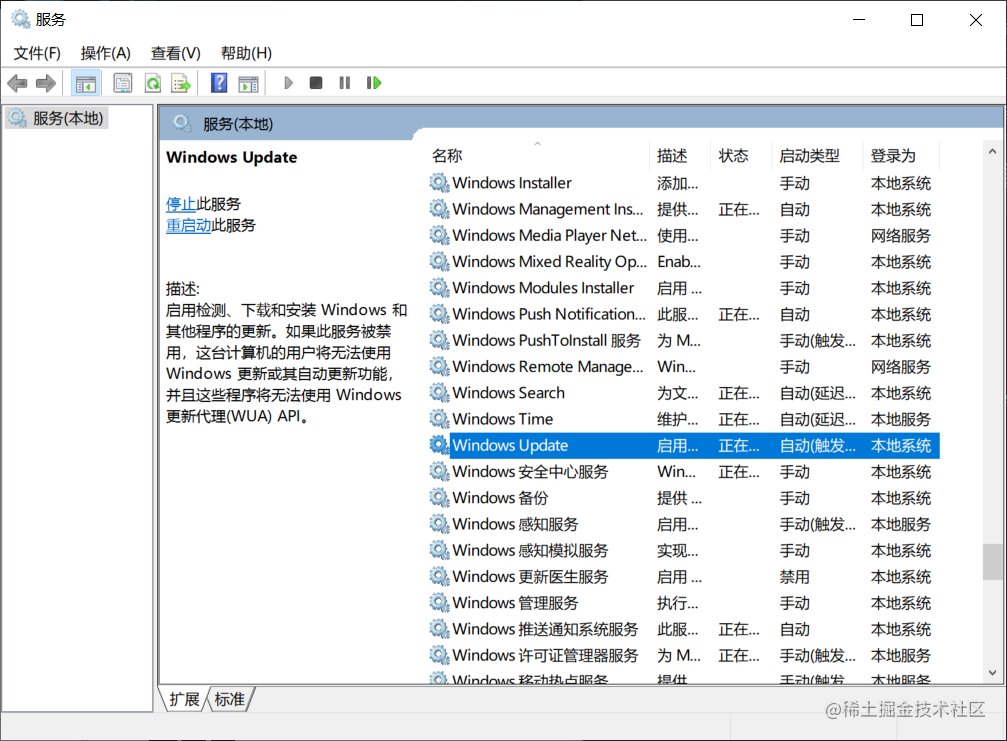Toggle the Show/Hide Console Tree icon
This screenshot has width=1007, height=741.
[x=86, y=82]
